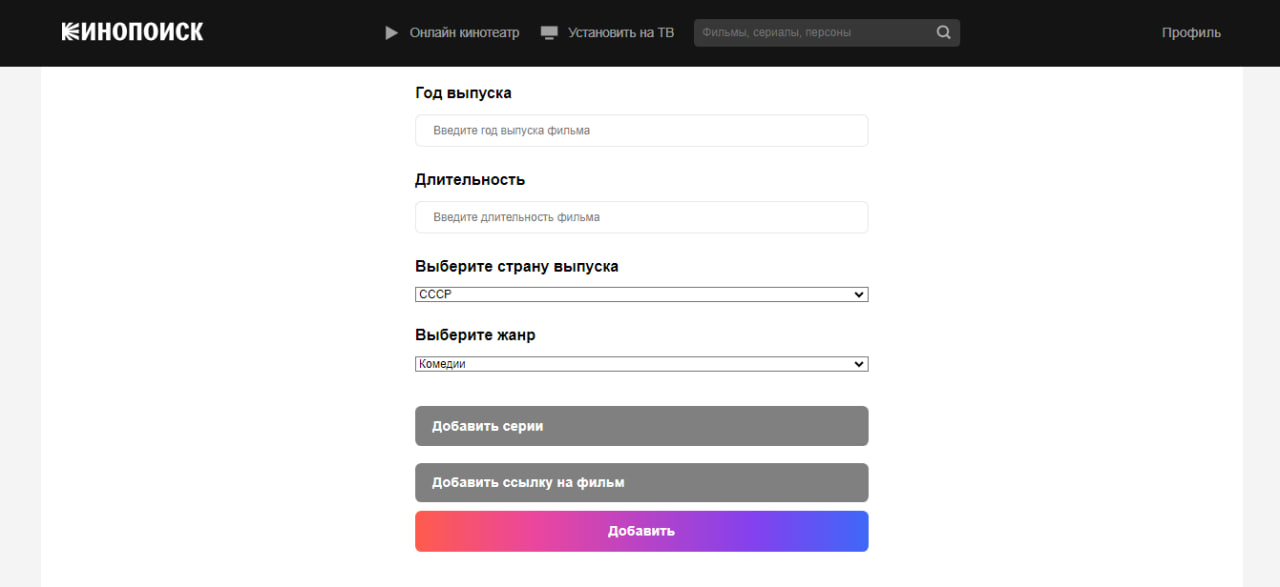Click the Выберите жанр heading
This screenshot has height=587, width=1280.
point(475,335)
